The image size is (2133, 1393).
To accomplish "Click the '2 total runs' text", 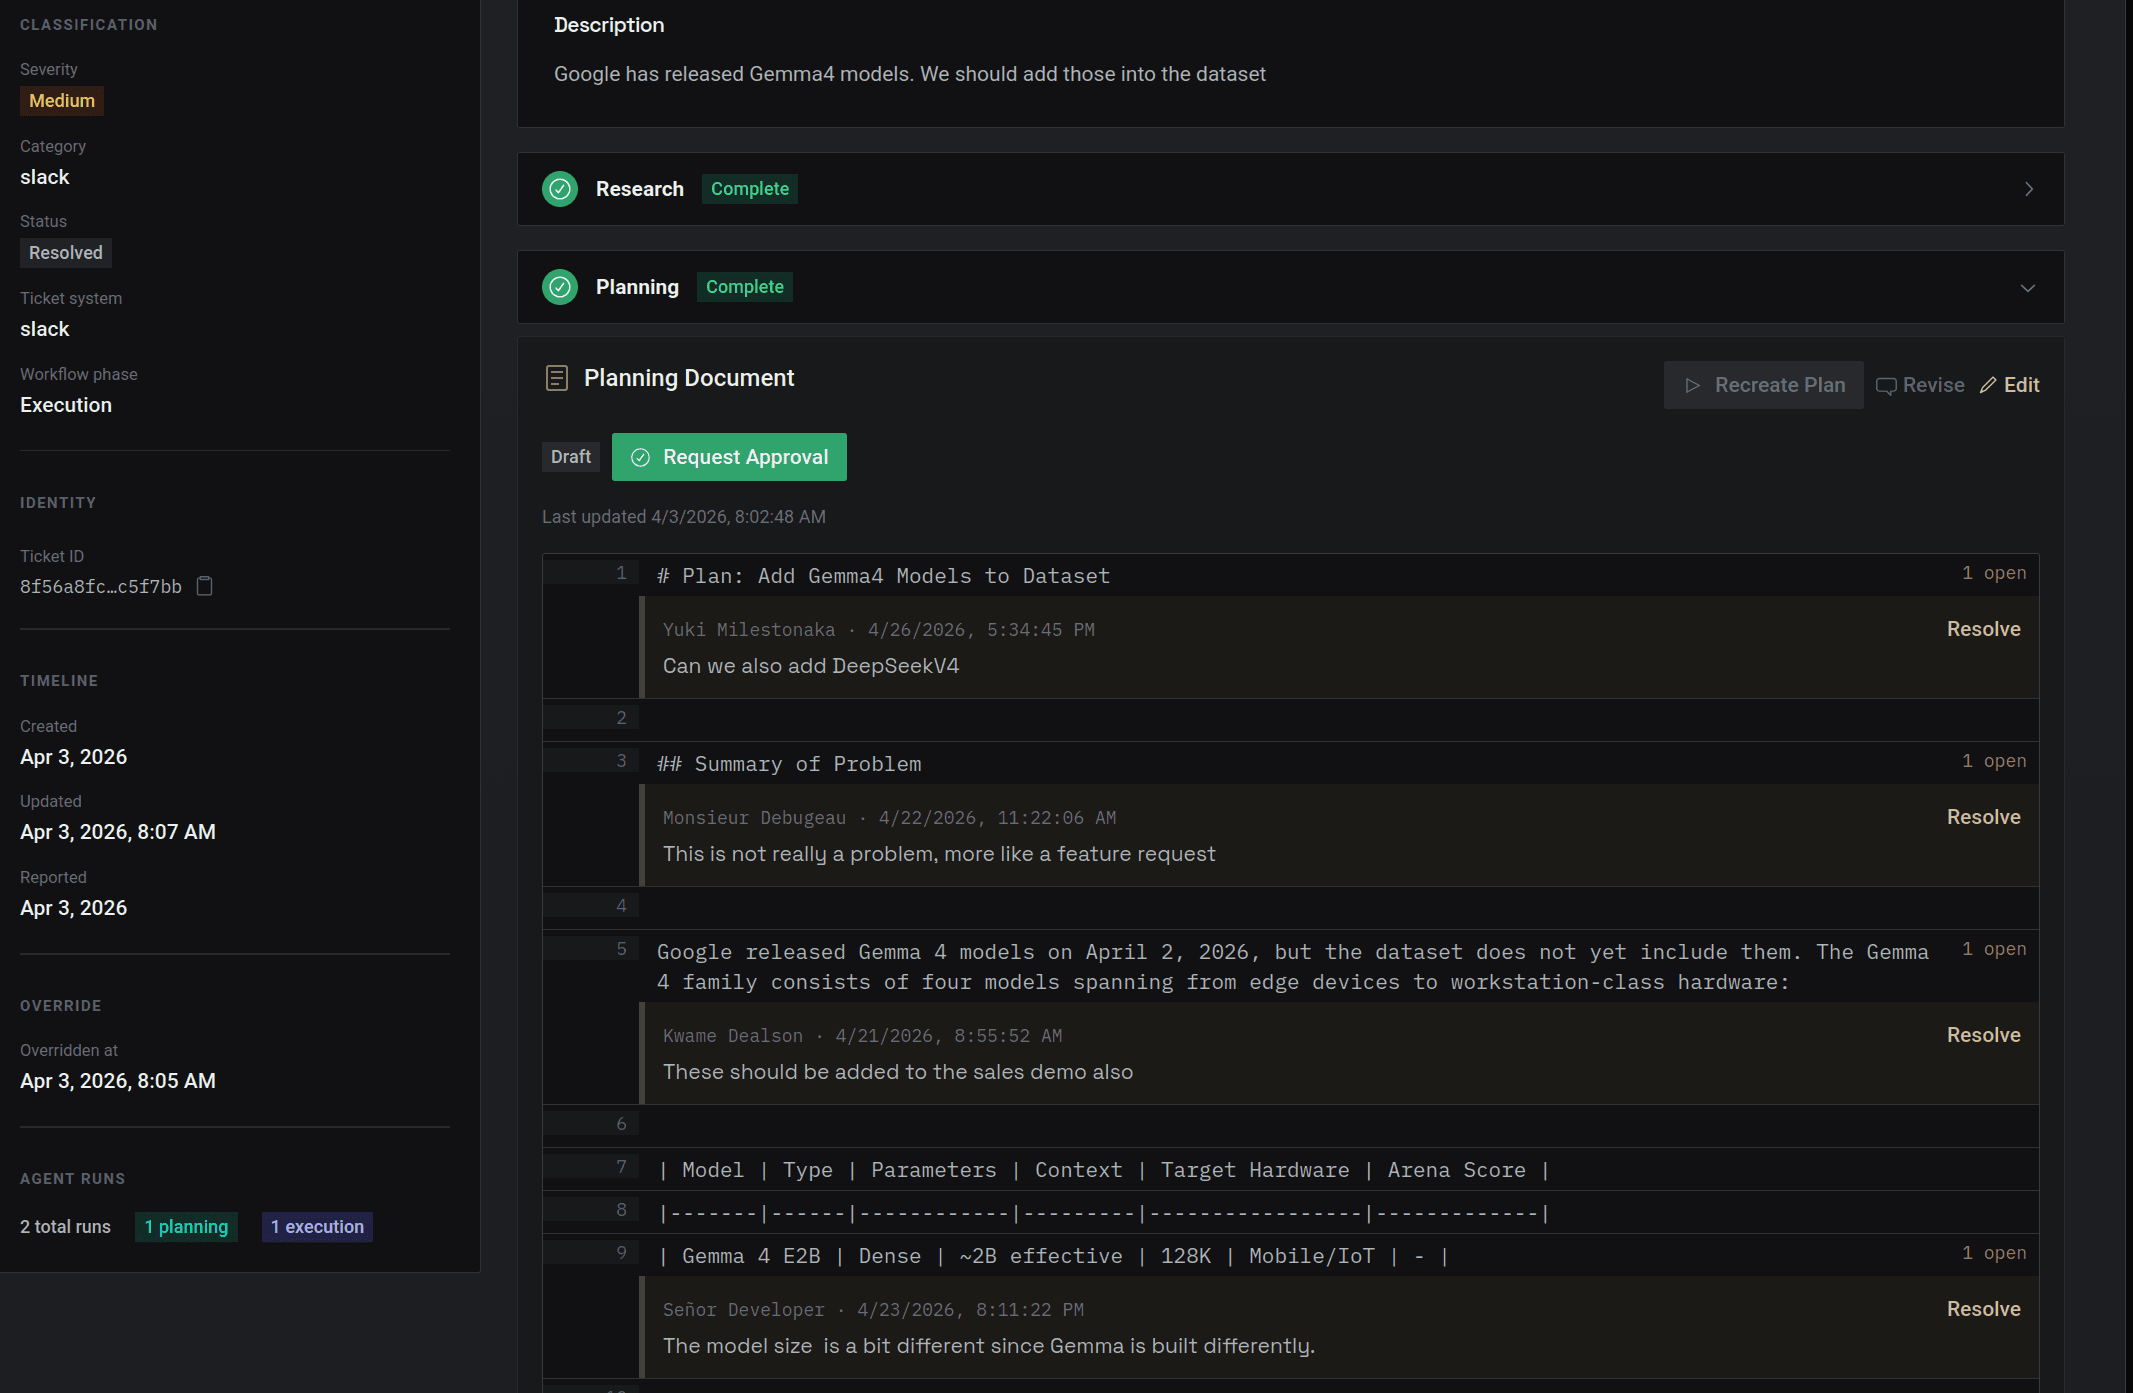I will (x=66, y=1227).
